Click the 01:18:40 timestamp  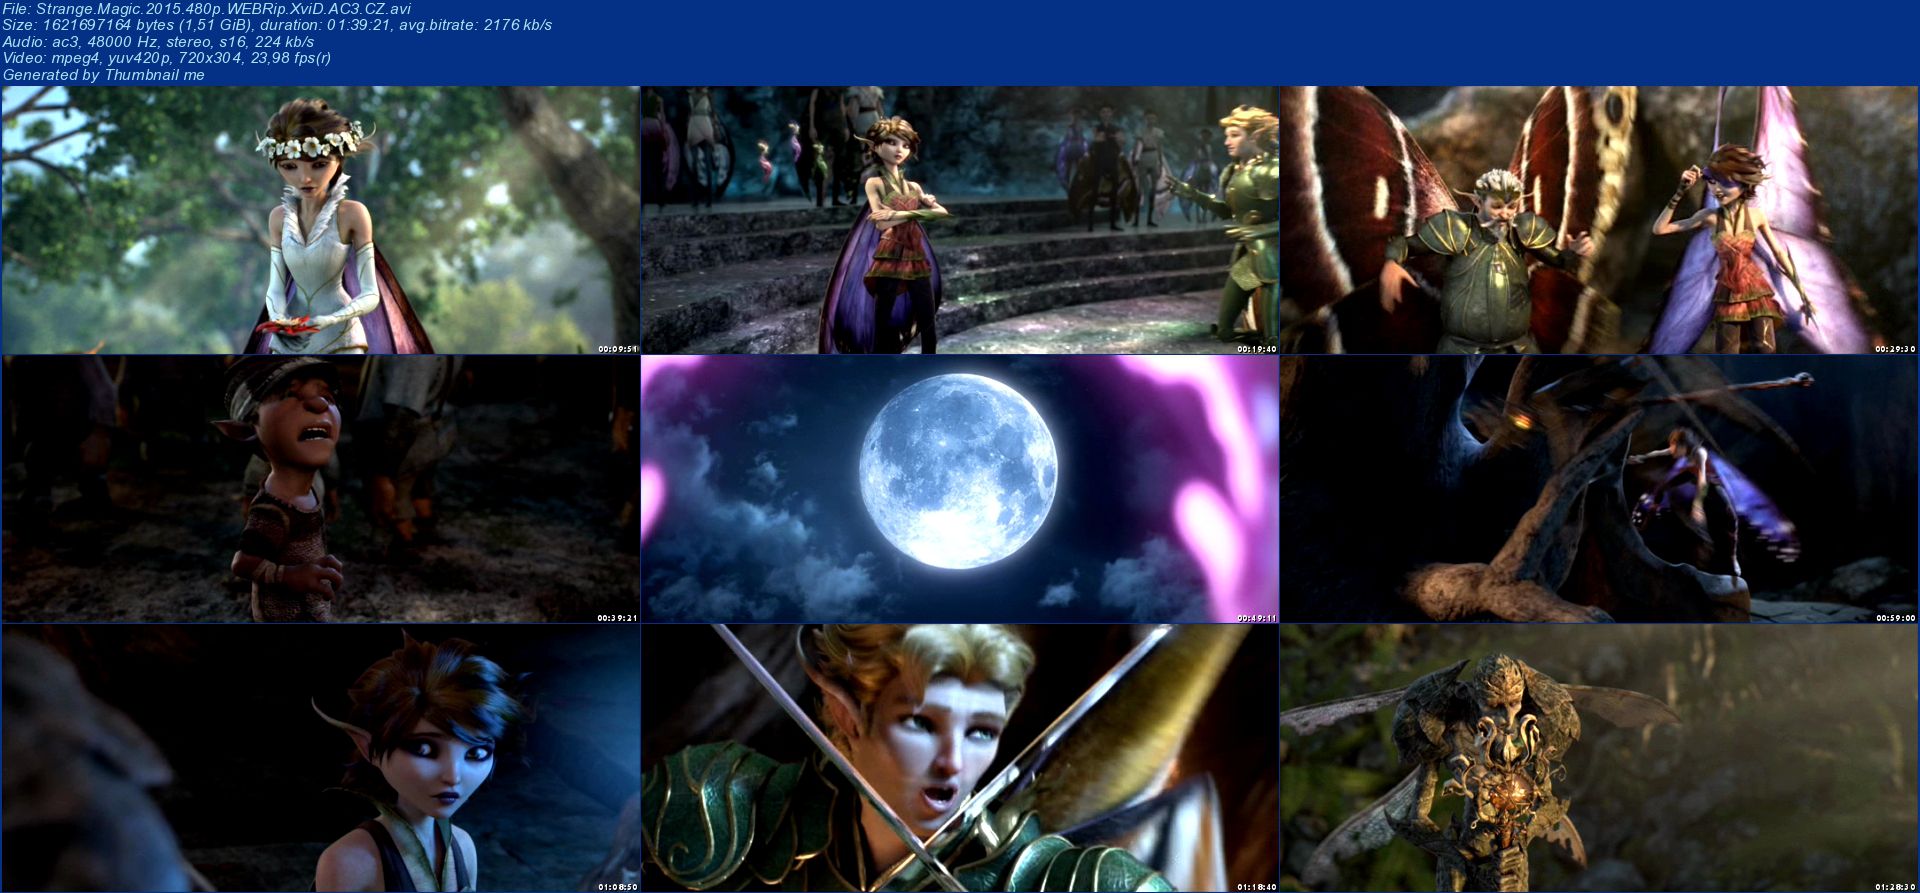pyautogui.click(x=1257, y=887)
